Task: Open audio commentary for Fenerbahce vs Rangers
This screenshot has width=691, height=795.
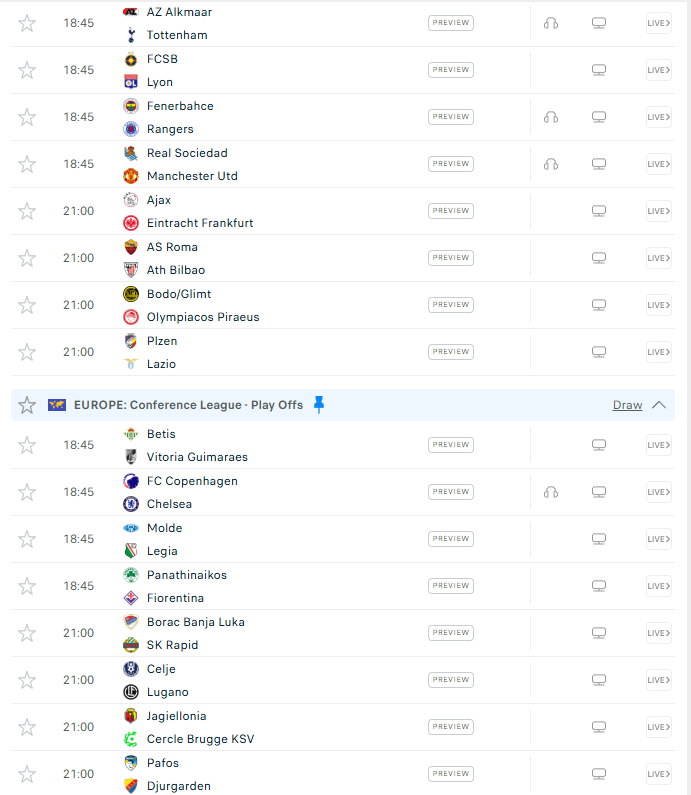Action: coord(551,117)
